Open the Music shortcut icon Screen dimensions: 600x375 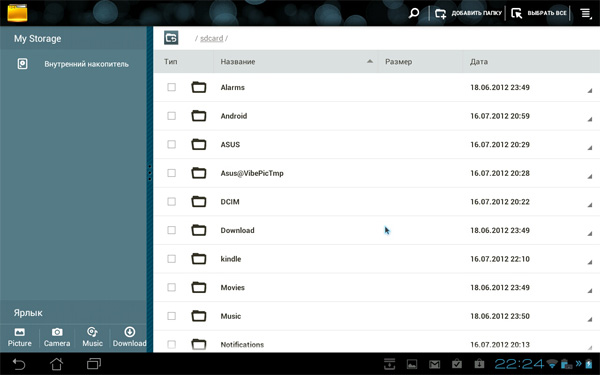click(x=92, y=332)
